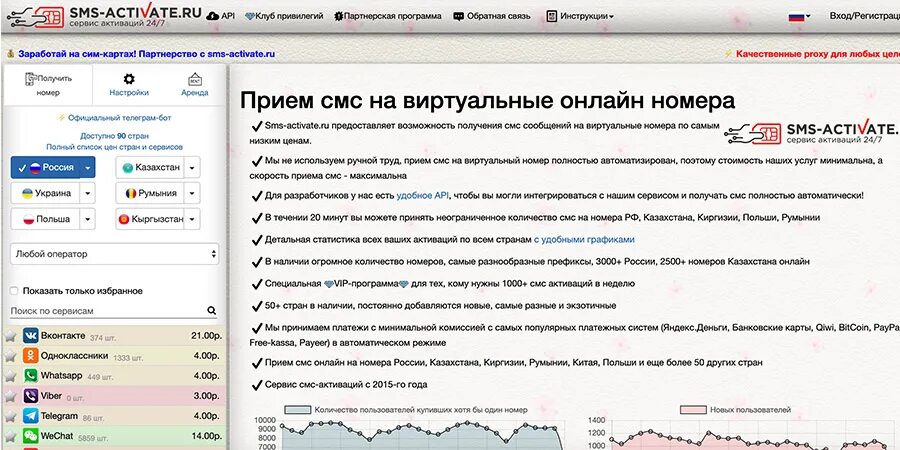Open Партнерская программа menu item

pyautogui.click(x=388, y=16)
